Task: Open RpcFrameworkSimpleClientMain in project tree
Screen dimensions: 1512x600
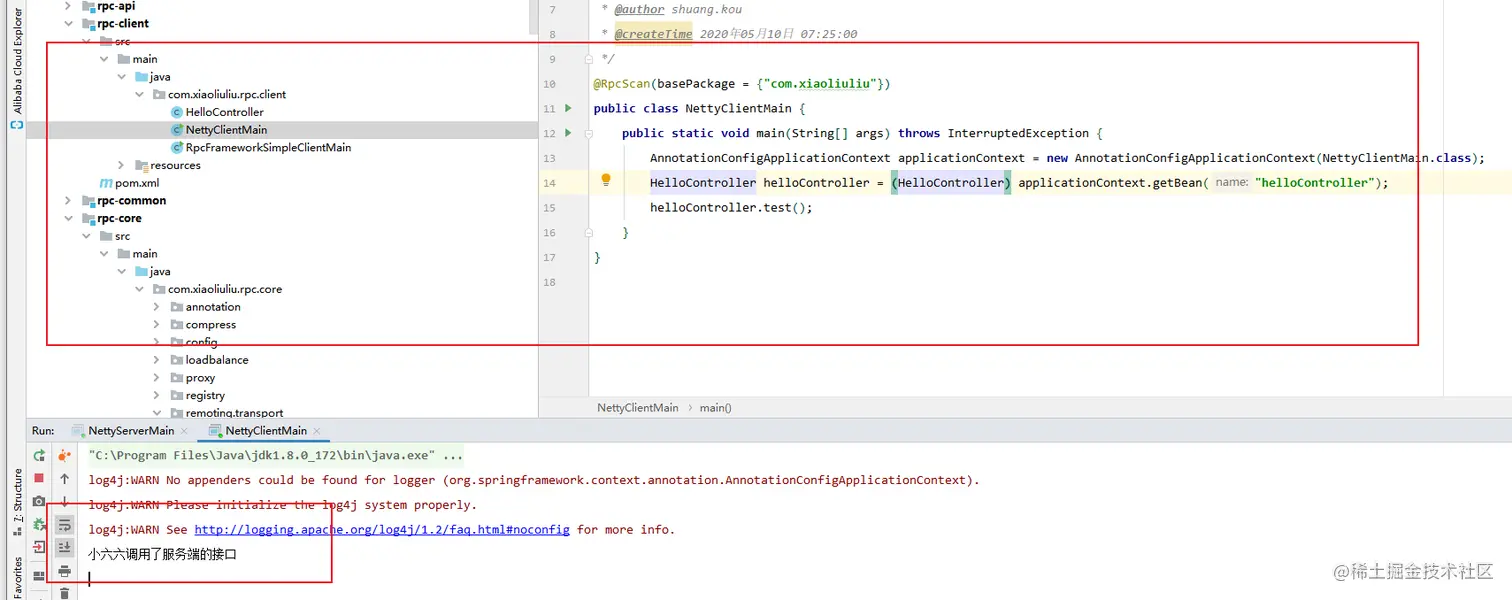Action: (268, 147)
